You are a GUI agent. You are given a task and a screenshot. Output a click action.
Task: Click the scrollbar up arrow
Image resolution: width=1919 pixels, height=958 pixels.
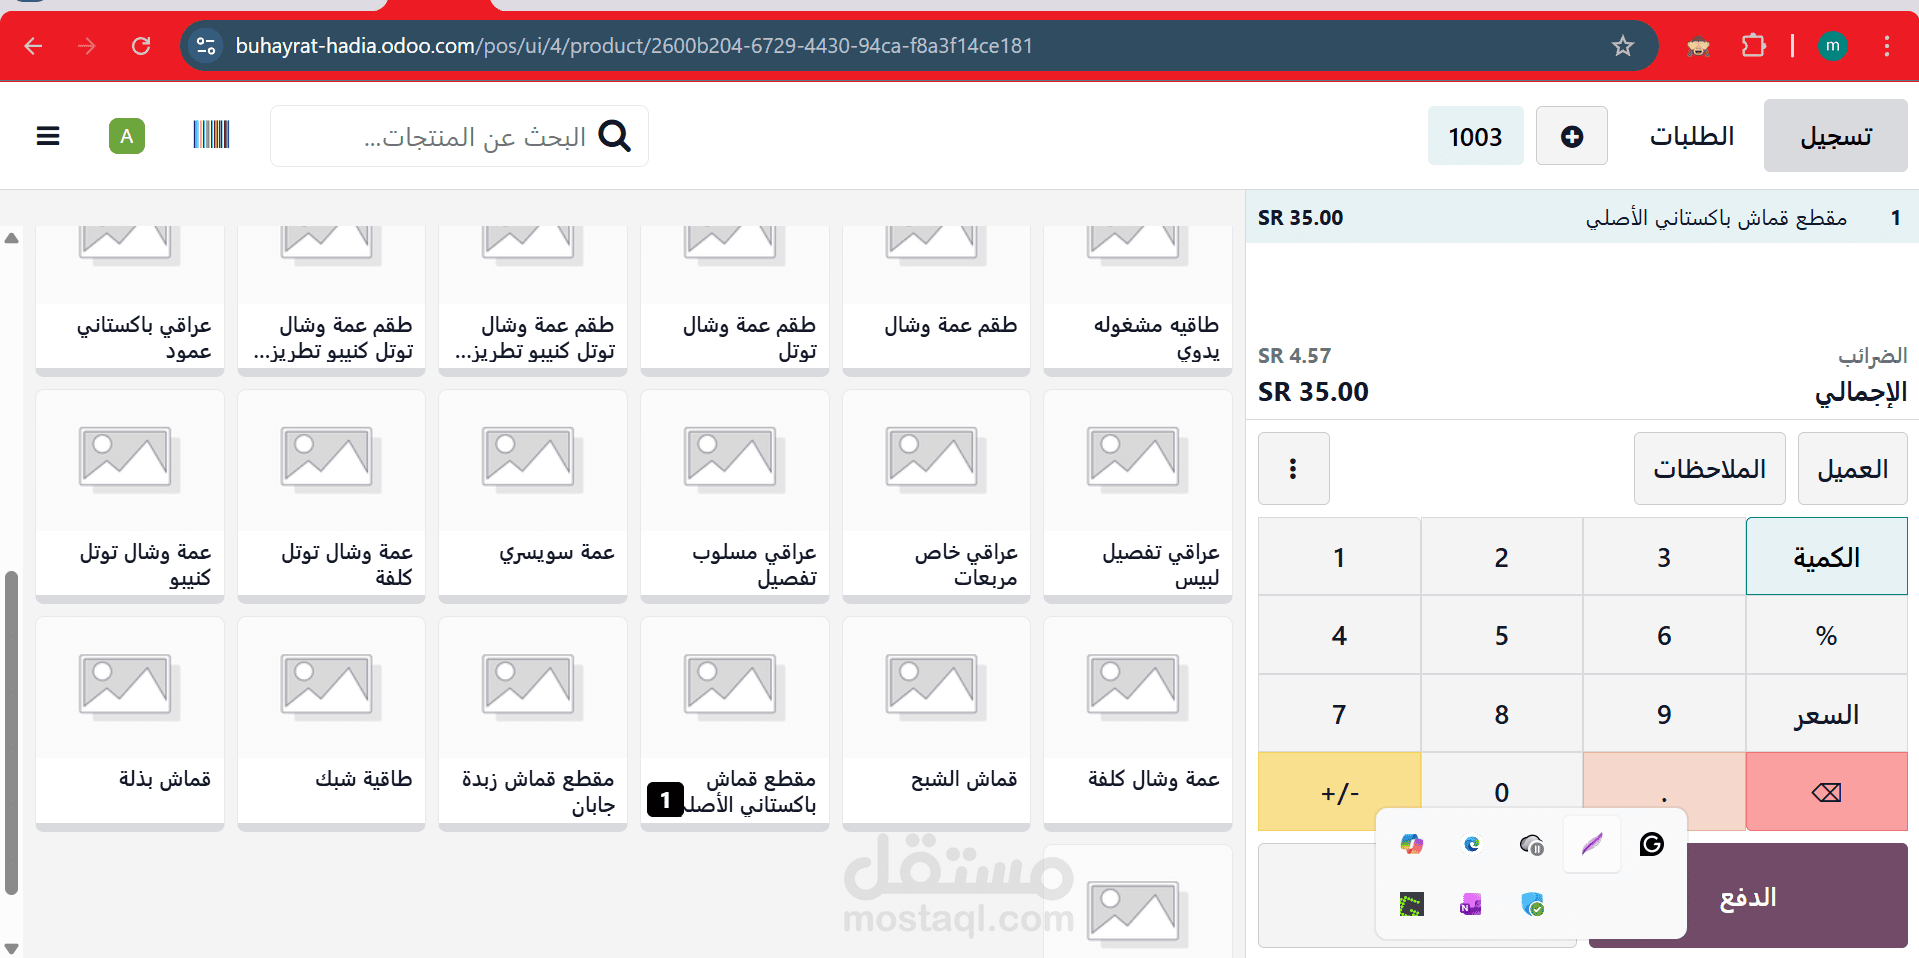click(x=11, y=238)
